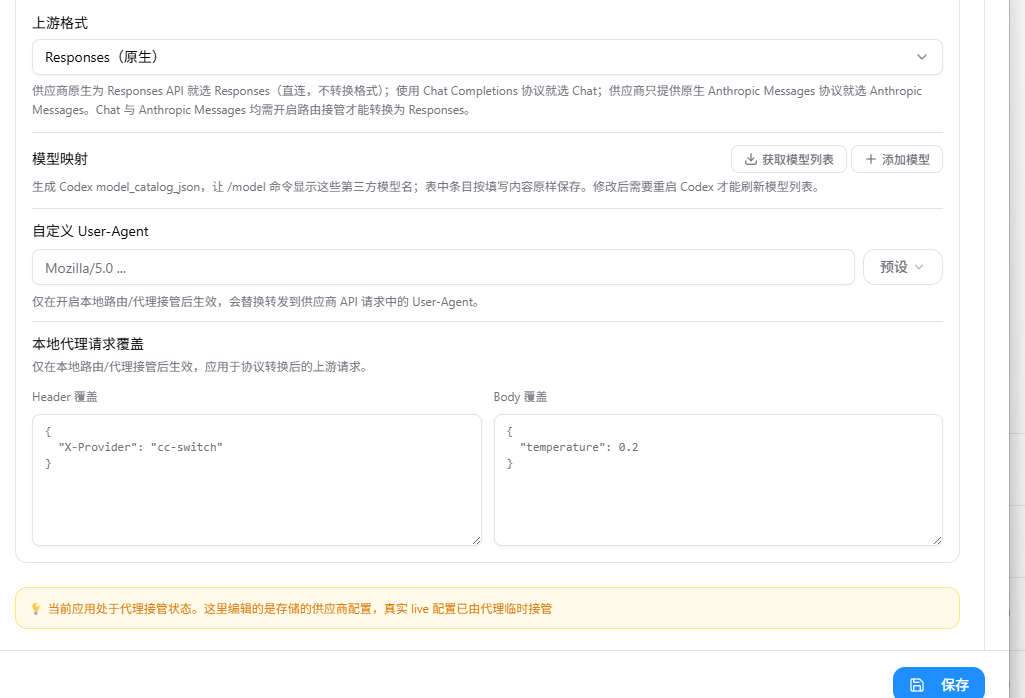Image resolution: width=1025 pixels, height=698 pixels.
Task: Click the 模型映射 heading
Action: pos(60,159)
